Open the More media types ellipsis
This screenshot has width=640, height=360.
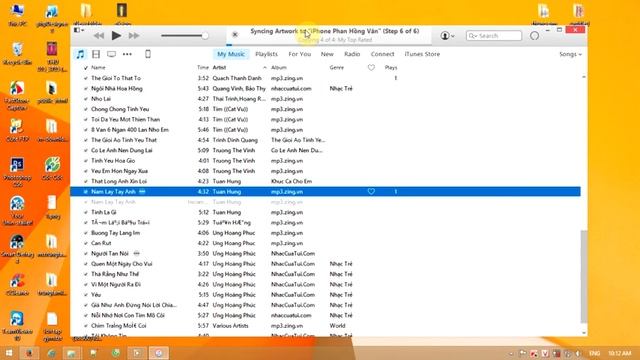127,54
